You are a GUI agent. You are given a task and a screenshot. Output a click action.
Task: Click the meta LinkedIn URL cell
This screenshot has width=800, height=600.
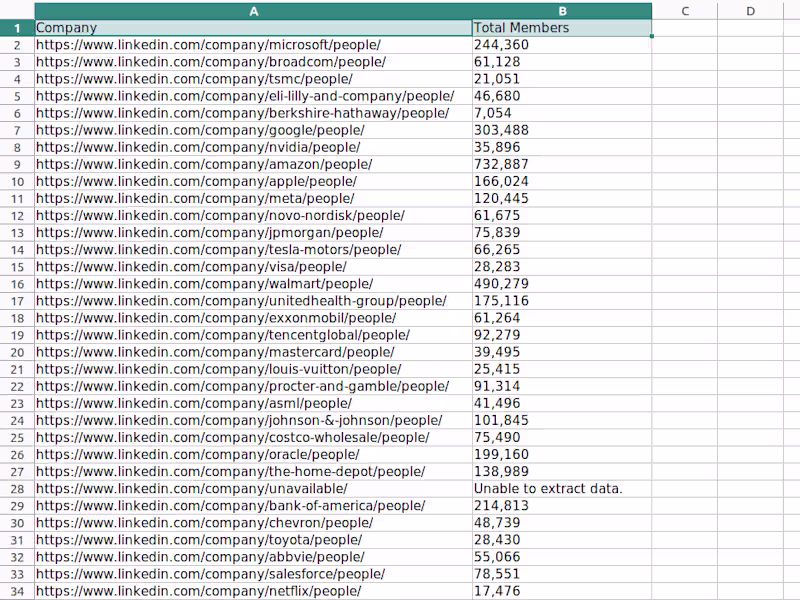(x=254, y=198)
